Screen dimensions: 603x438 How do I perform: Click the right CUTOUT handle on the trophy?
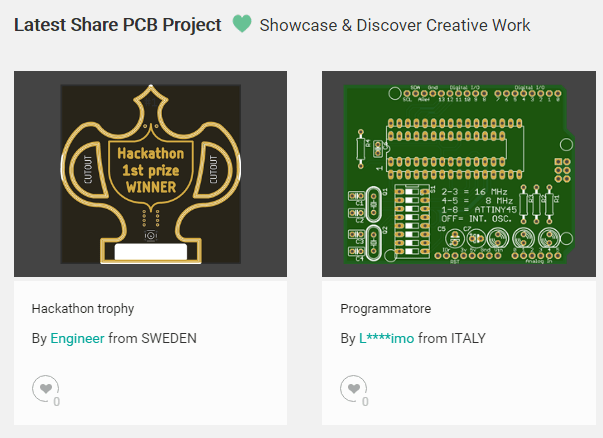(x=212, y=164)
